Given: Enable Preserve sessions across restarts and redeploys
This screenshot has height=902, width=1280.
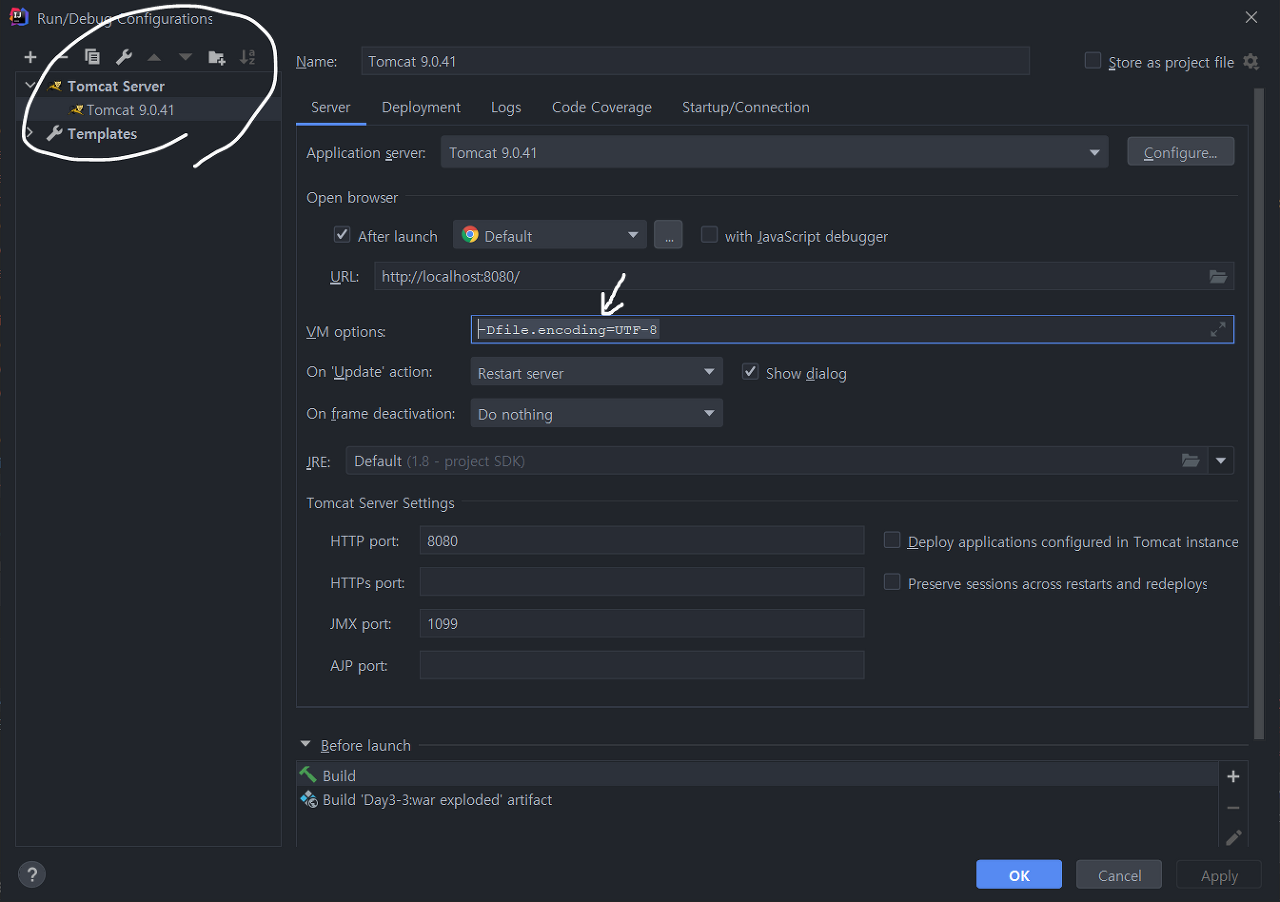Looking at the screenshot, I should point(892,582).
